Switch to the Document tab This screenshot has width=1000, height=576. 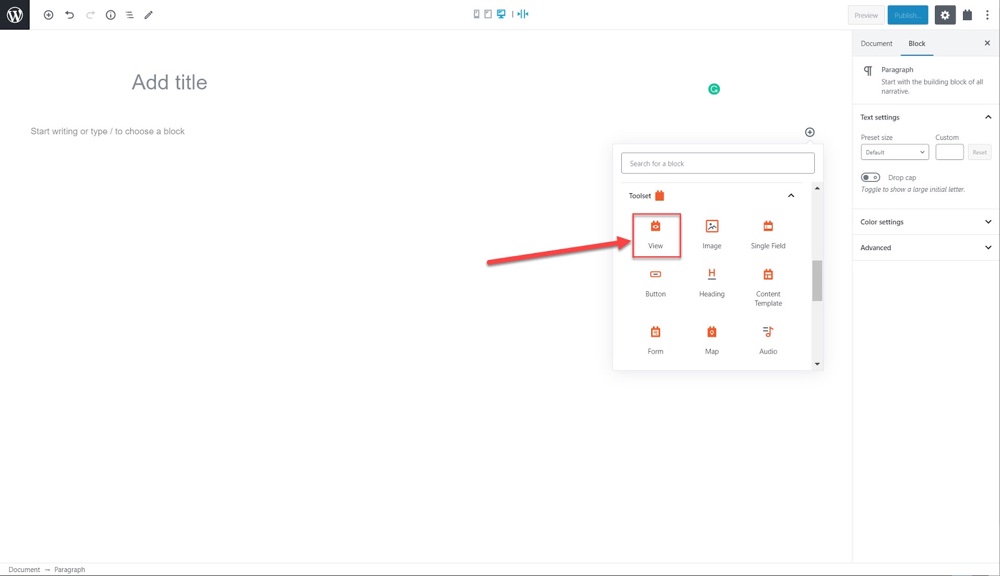click(x=876, y=43)
